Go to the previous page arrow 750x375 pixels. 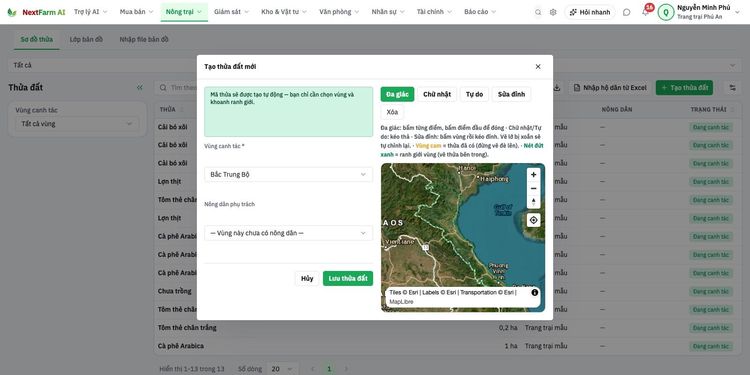pos(312,369)
